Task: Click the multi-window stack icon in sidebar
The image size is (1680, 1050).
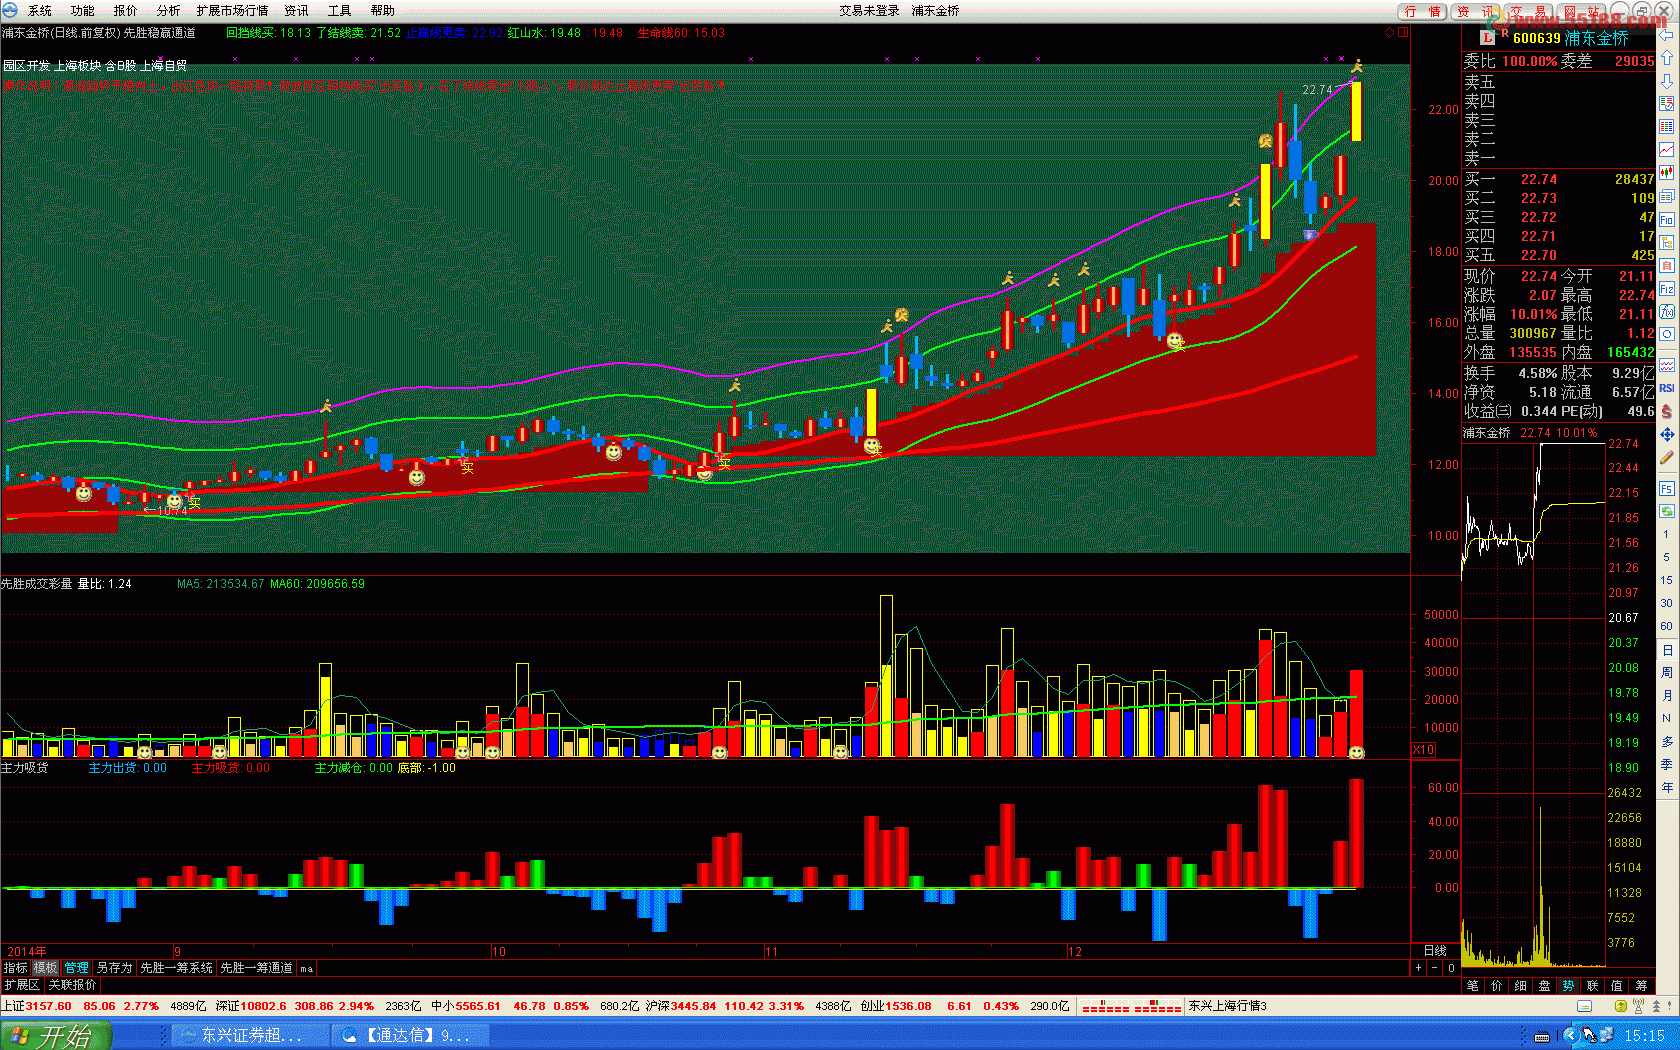Action: coord(1667,196)
